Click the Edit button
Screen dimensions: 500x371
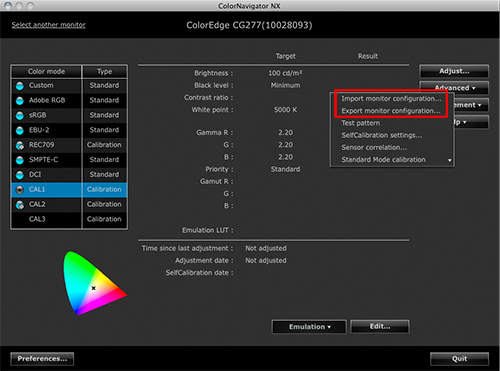point(380,327)
